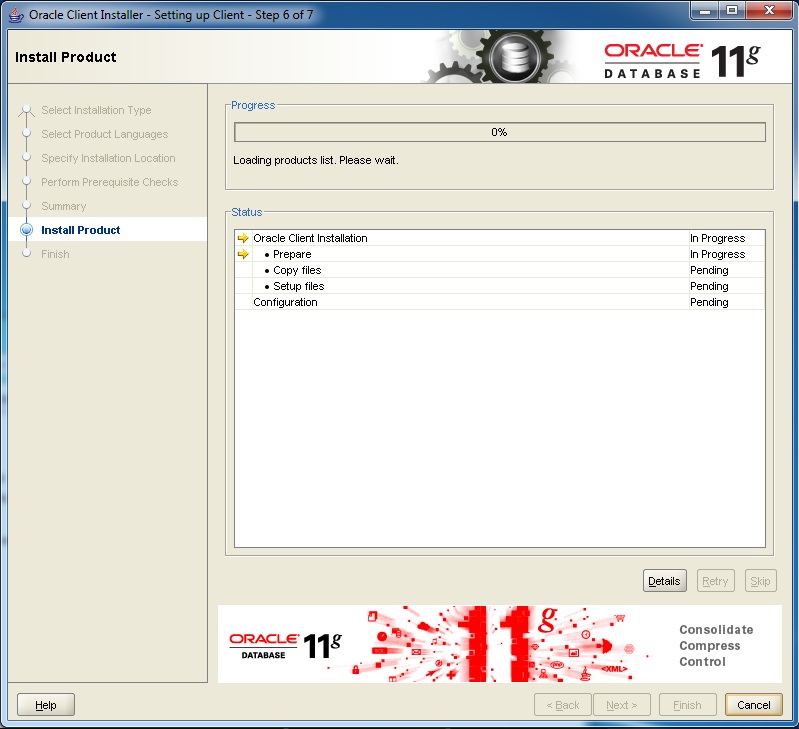Select the Select Product Languages step
Image resolution: width=799 pixels, height=729 pixels.
[104, 134]
